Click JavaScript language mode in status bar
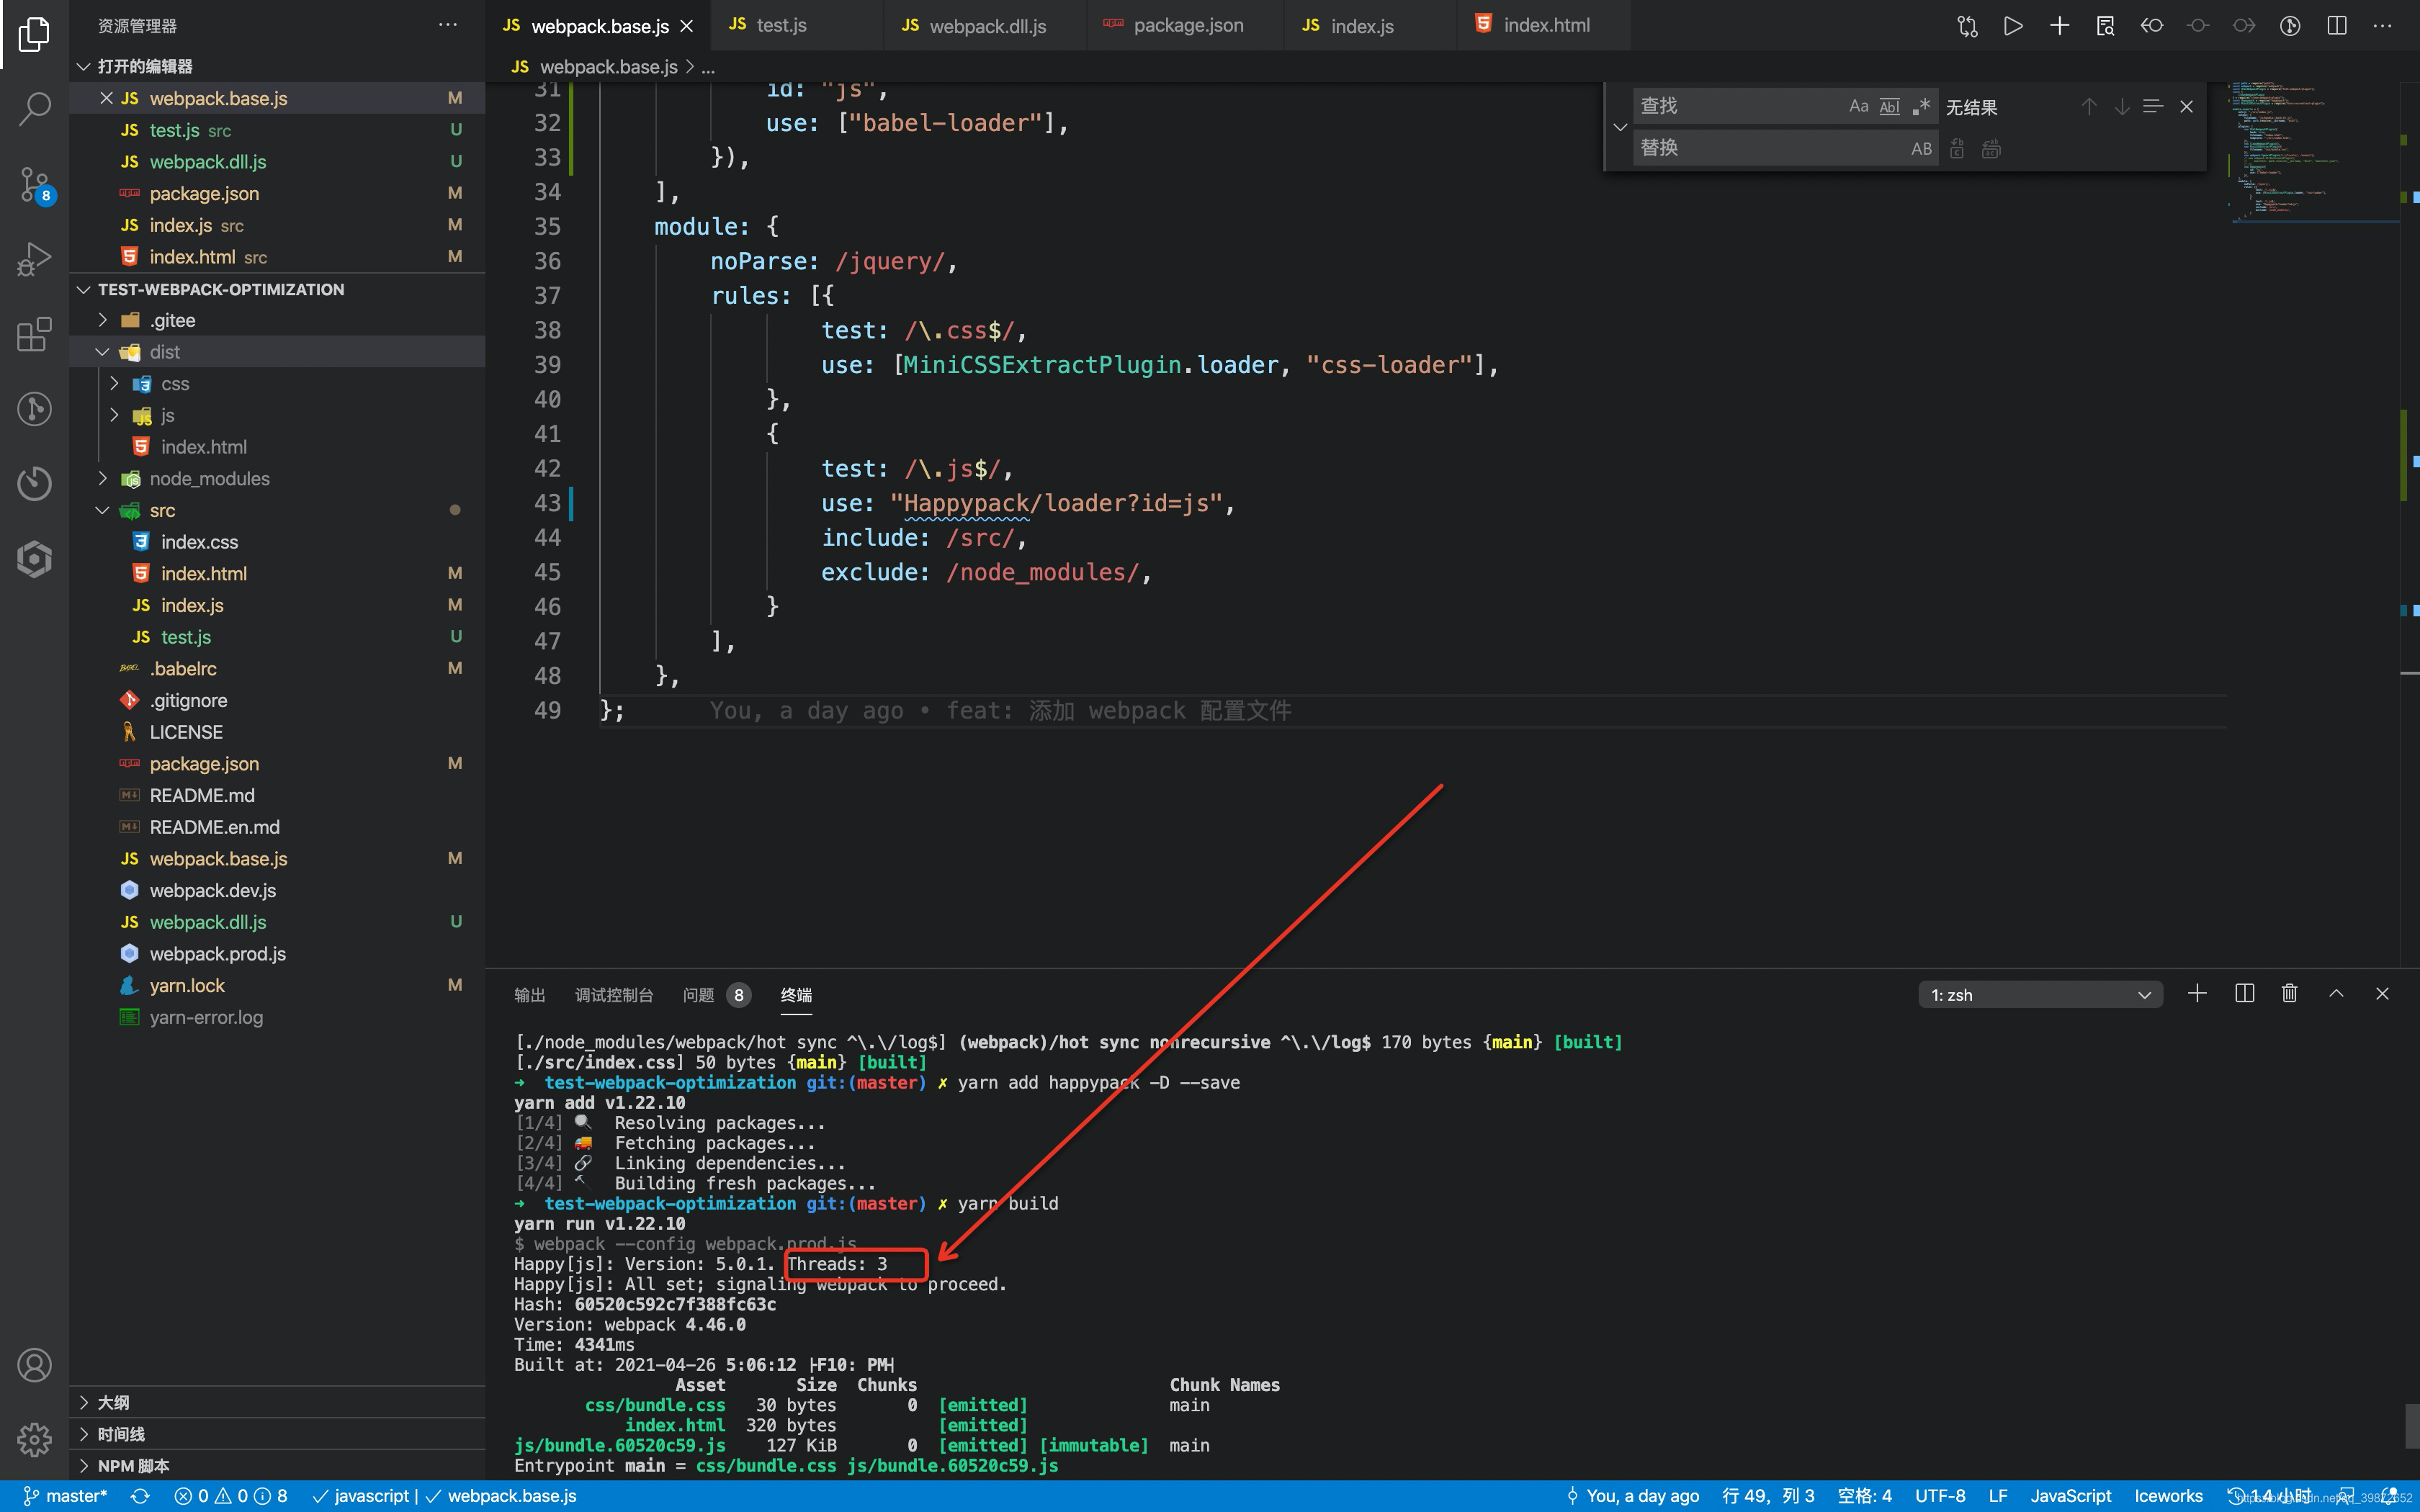Screen dimensions: 2420x1512 (x=2071, y=1496)
